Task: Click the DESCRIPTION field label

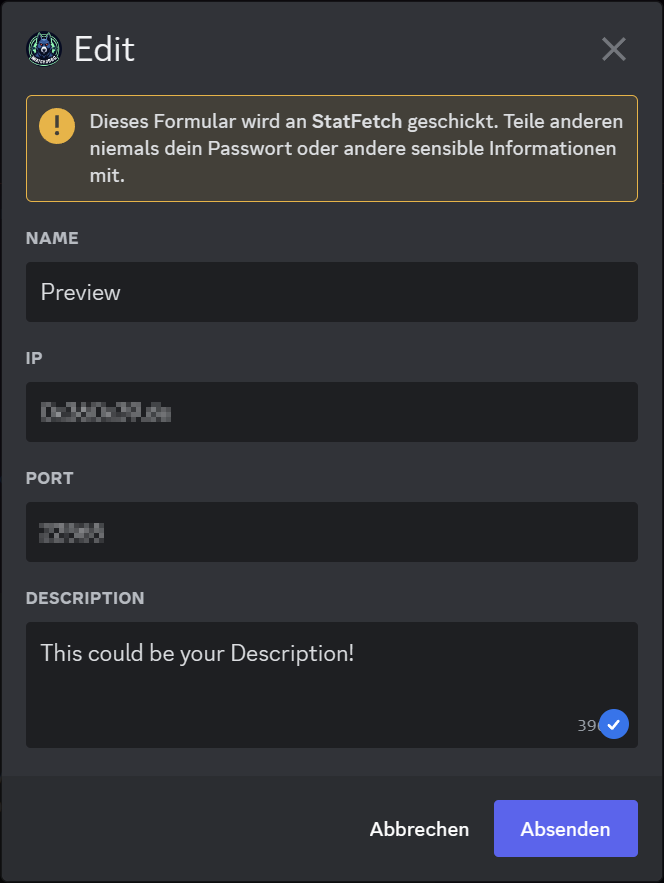Action: click(x=85, y=598)
